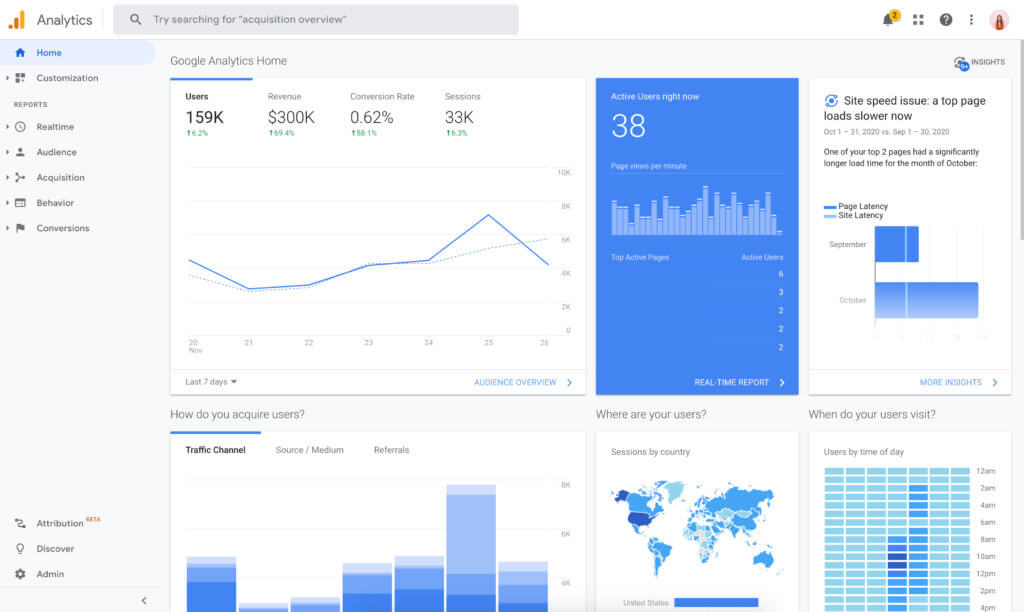Click the Attribution path icon
Image resolution: width=1024 pixels, height=612 pixels.
click(20, 523)
